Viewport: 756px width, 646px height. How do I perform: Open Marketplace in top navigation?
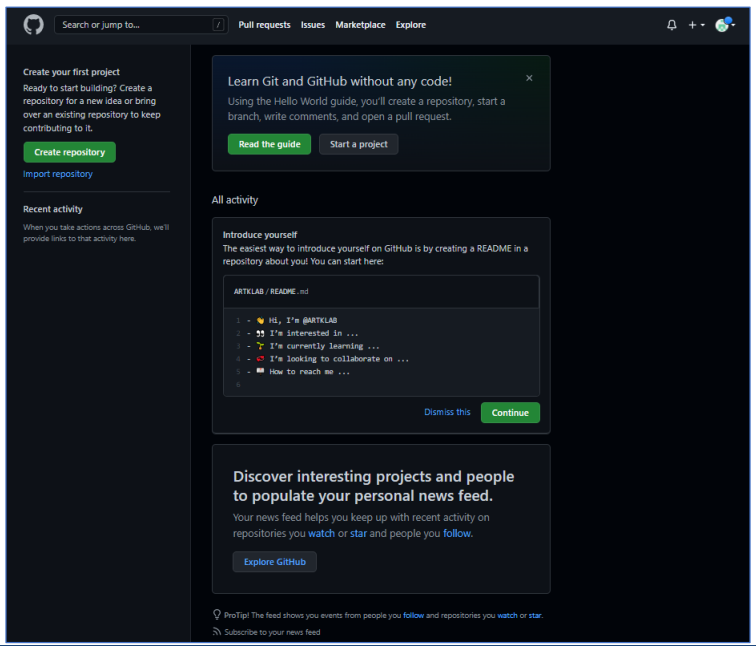tap(360, 25)
